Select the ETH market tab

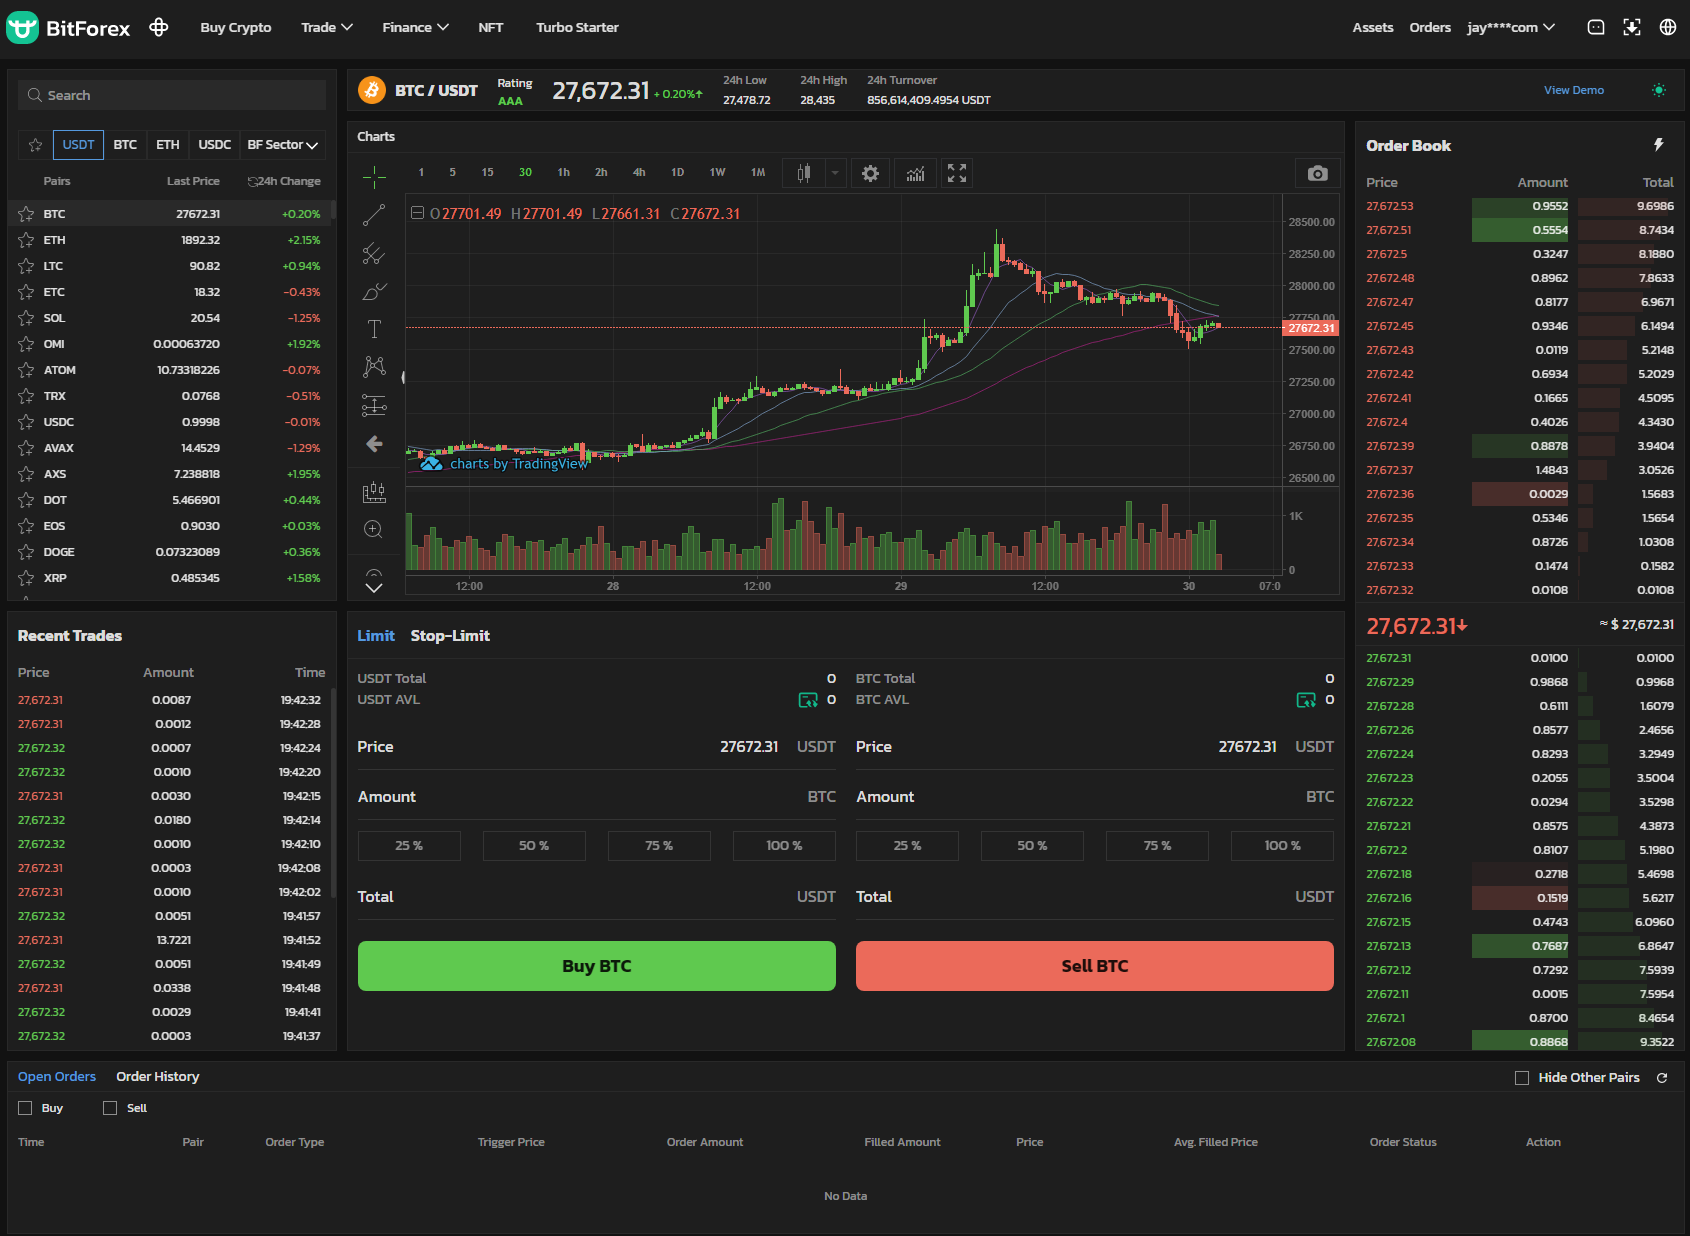(168, 145)
